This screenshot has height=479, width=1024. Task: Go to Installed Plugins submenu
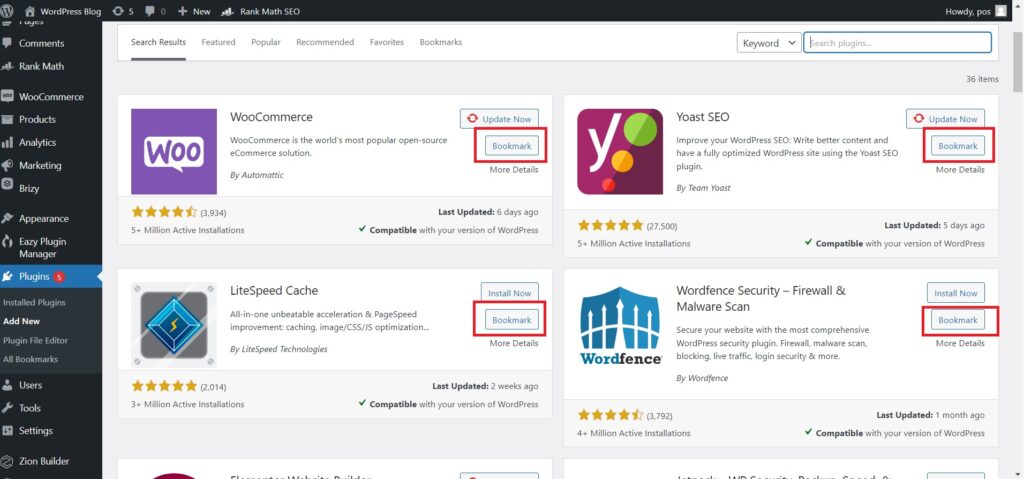(34, 303)
